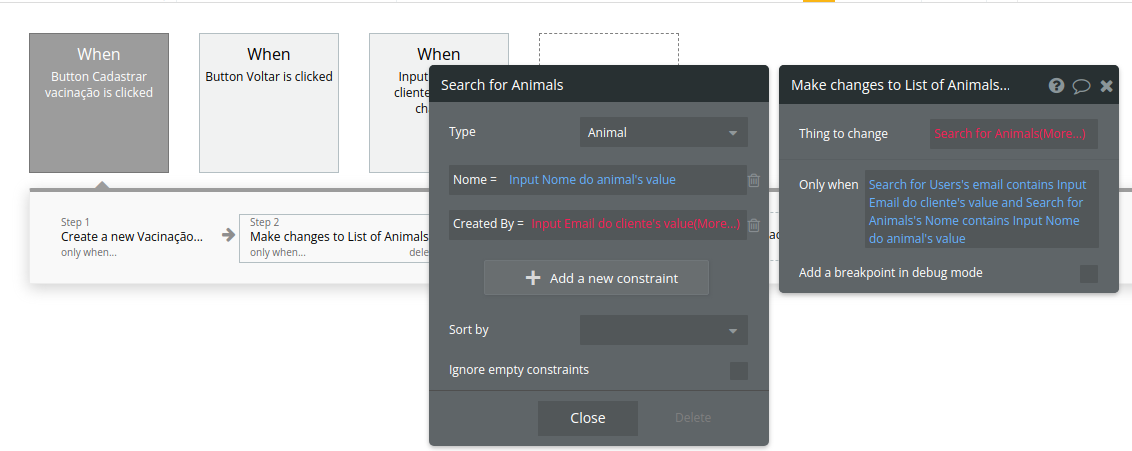Click the arrow between Step 1 and Step 2
The height and width of the screenshot is (451, 1132).
coord(228,235)
